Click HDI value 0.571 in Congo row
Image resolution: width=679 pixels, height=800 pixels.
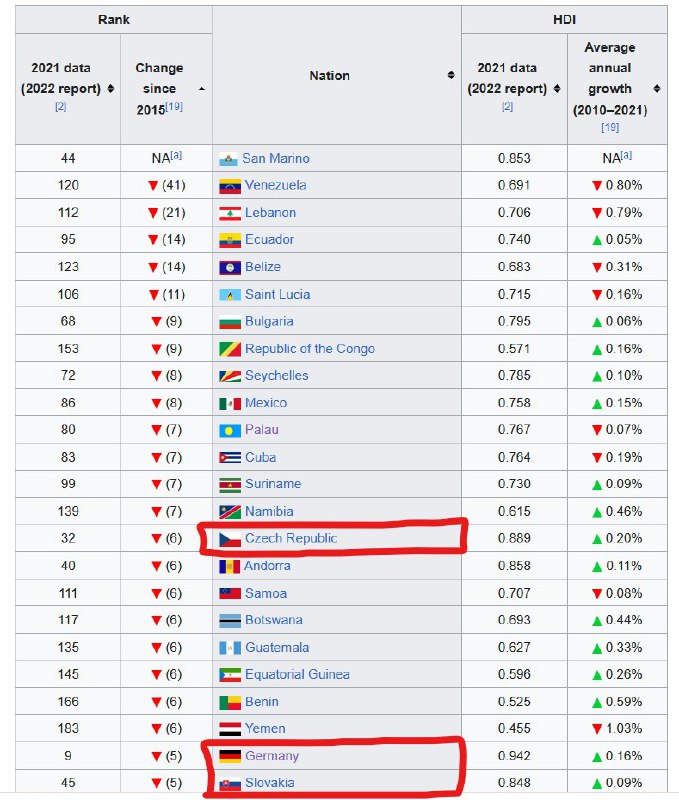point(514,349)
